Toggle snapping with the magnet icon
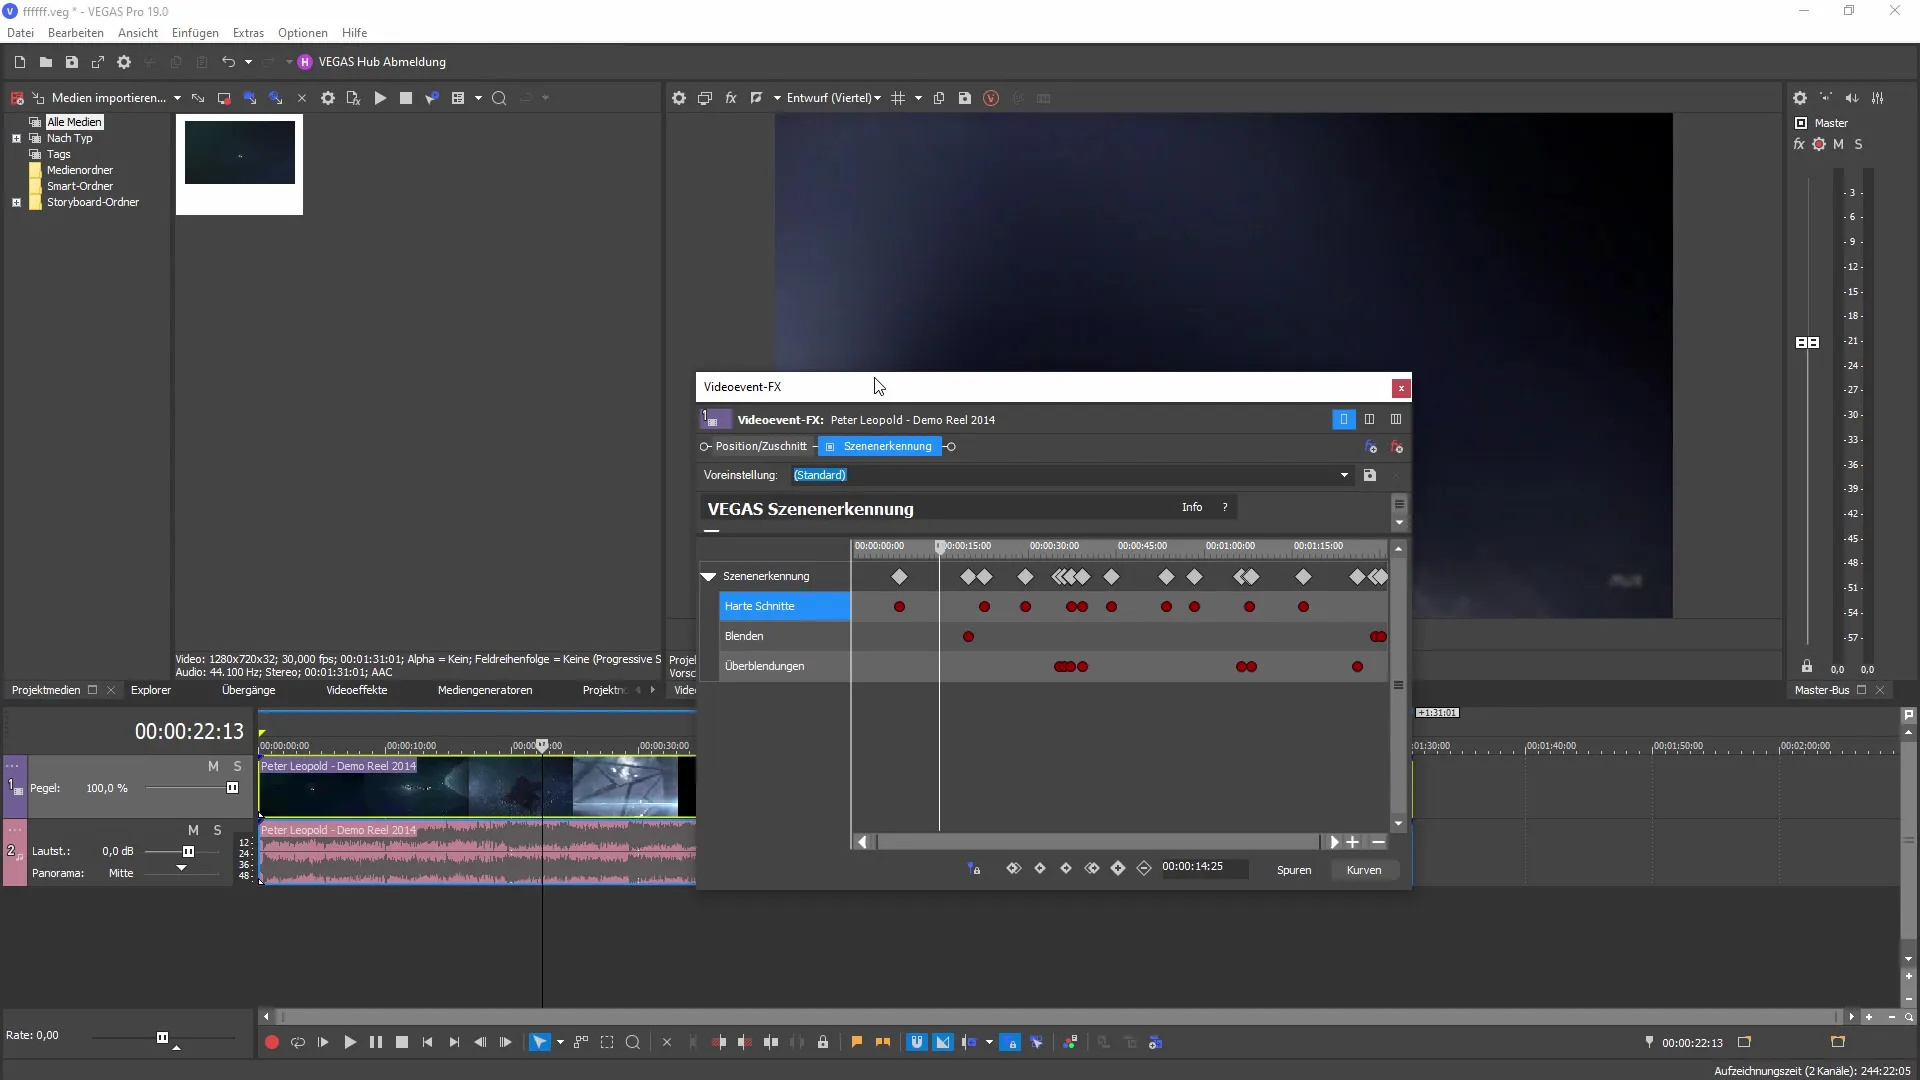Image resolution: width=1920 pixels, height=1080 pixels. 916,1042
